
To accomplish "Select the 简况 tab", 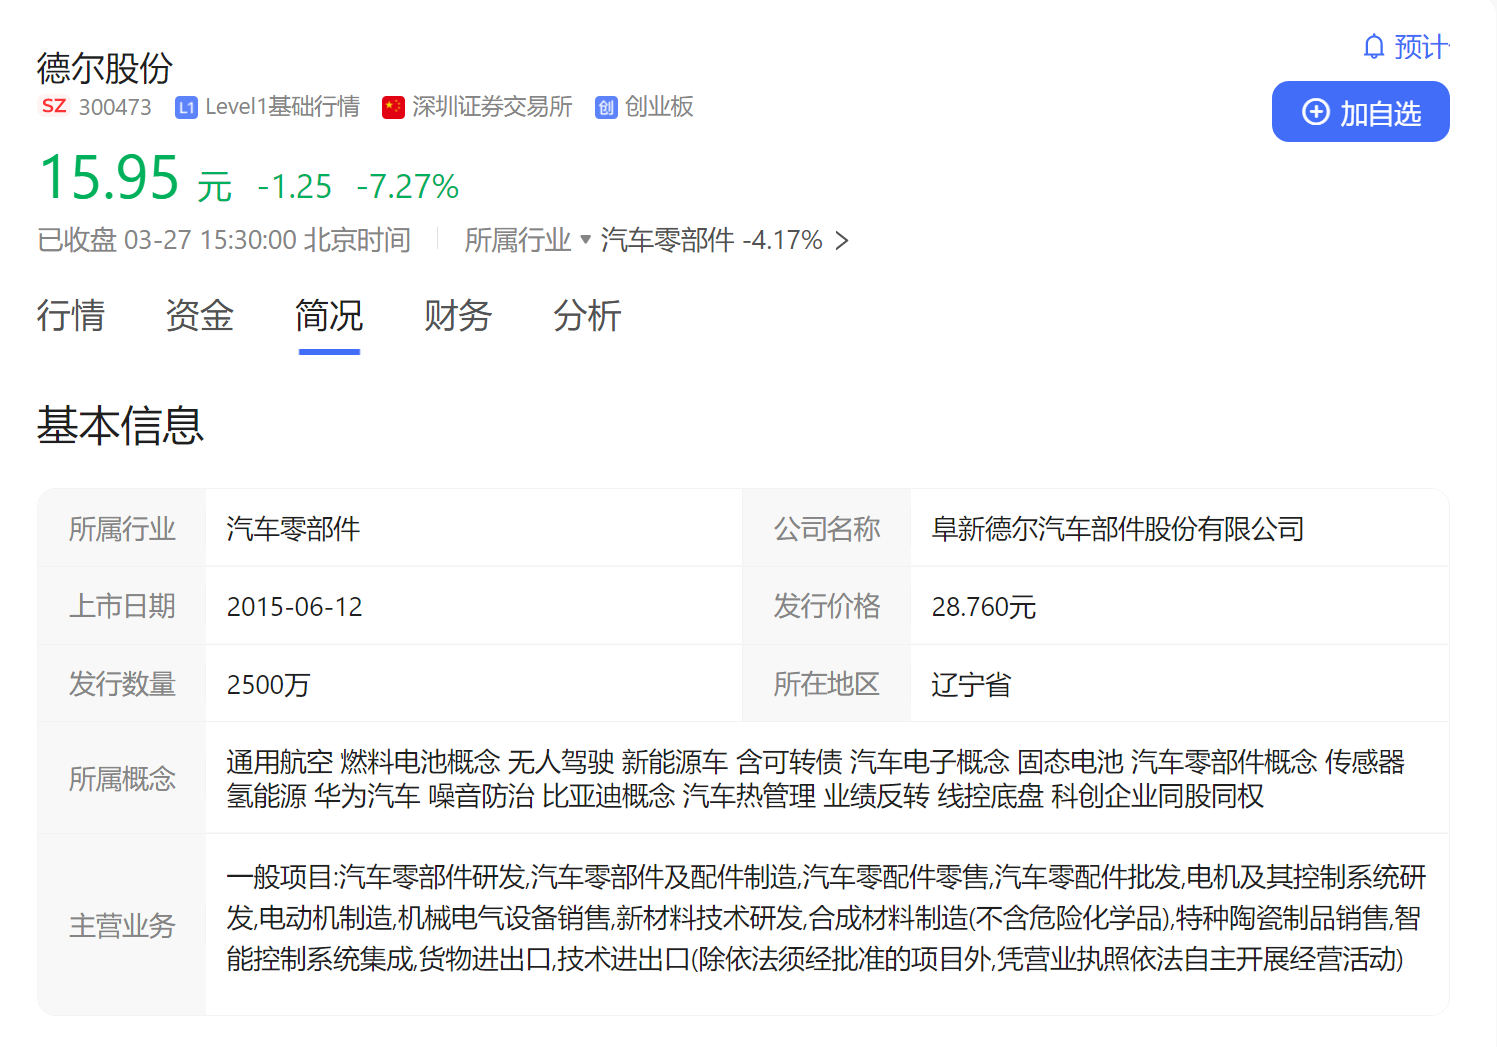I will point(329,315).
